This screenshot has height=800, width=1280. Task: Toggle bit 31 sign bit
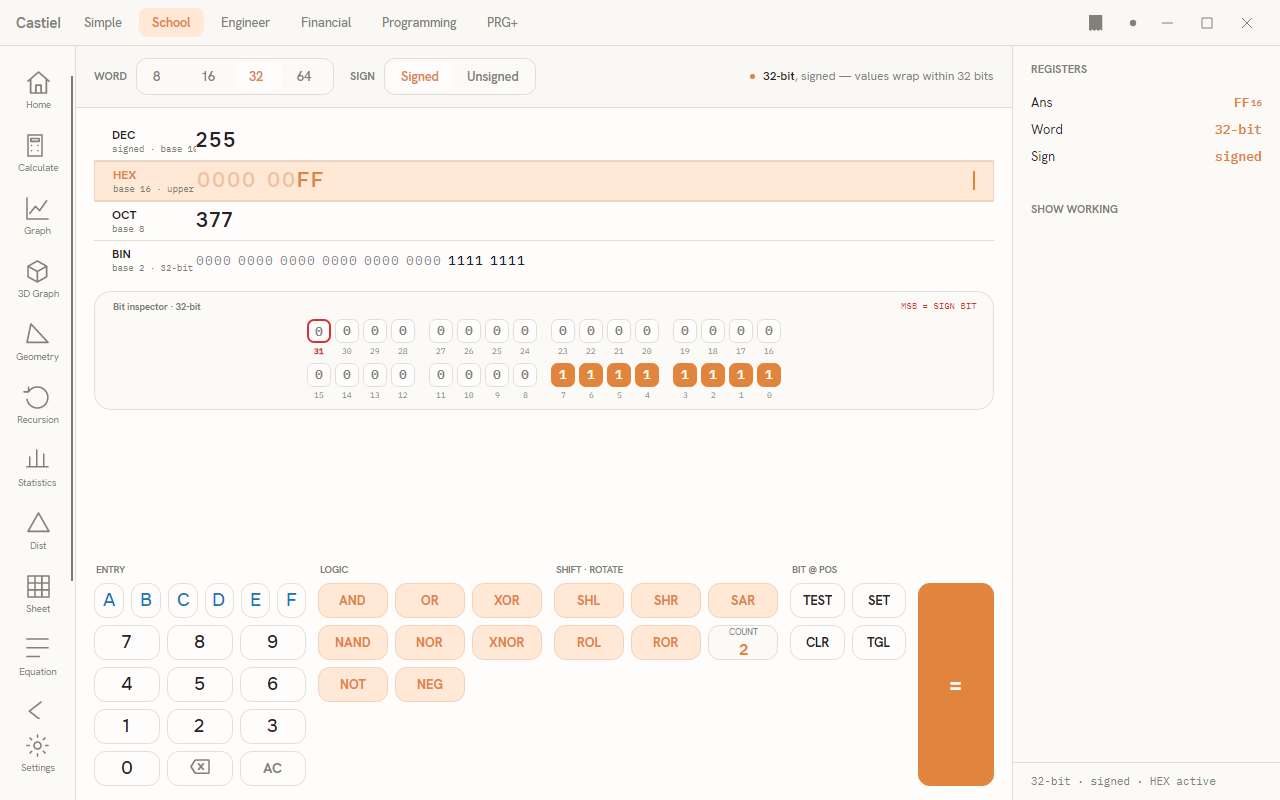pos(319,331)
